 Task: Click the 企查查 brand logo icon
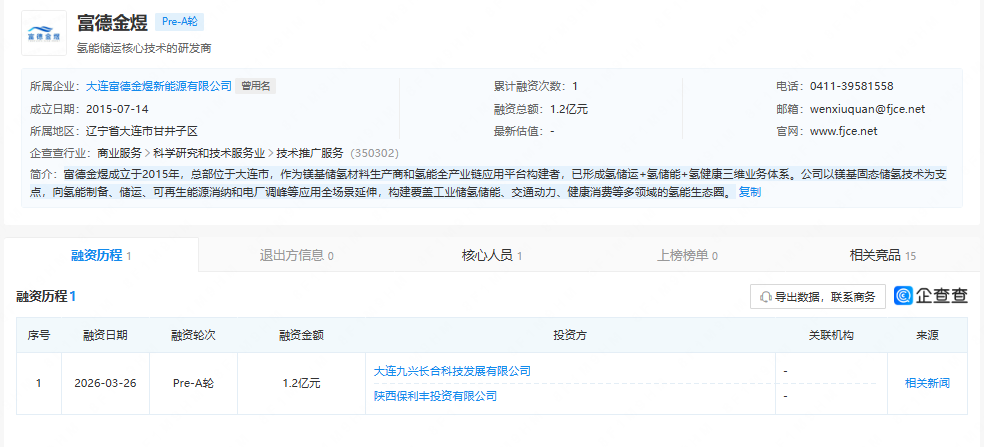904,296
